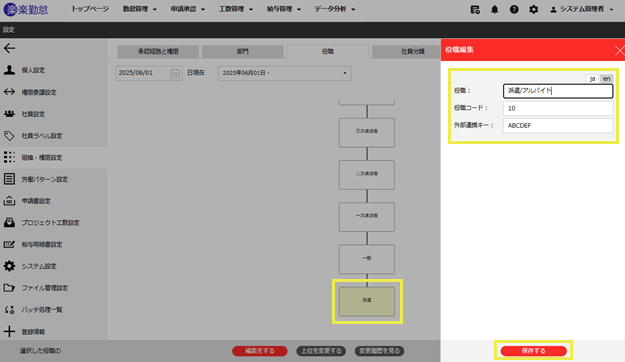Click the 変更履歴を見る button

[x=379, y=351]
